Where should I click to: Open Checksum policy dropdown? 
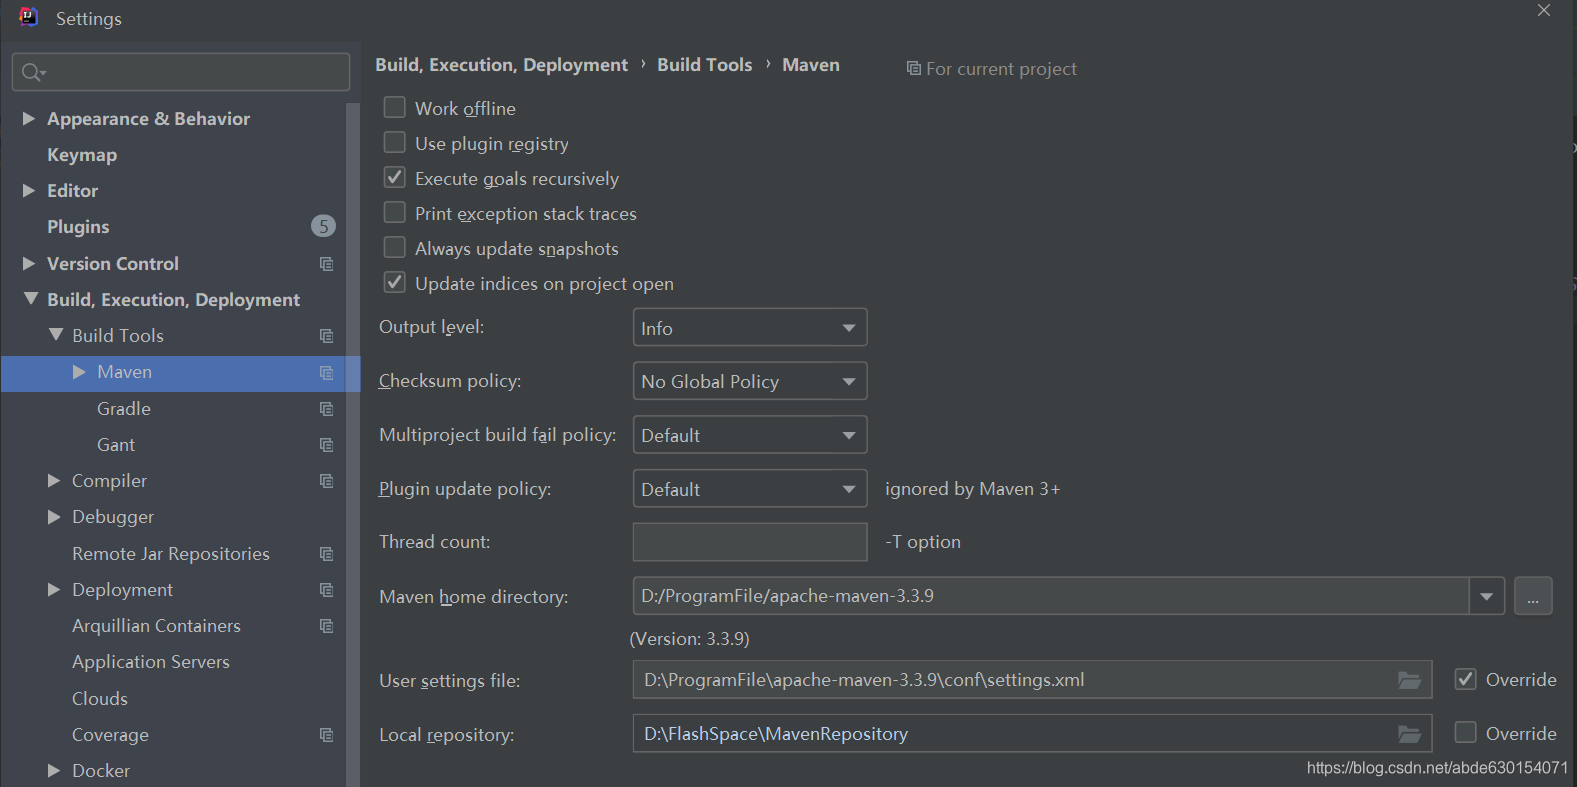click(750, 381)
